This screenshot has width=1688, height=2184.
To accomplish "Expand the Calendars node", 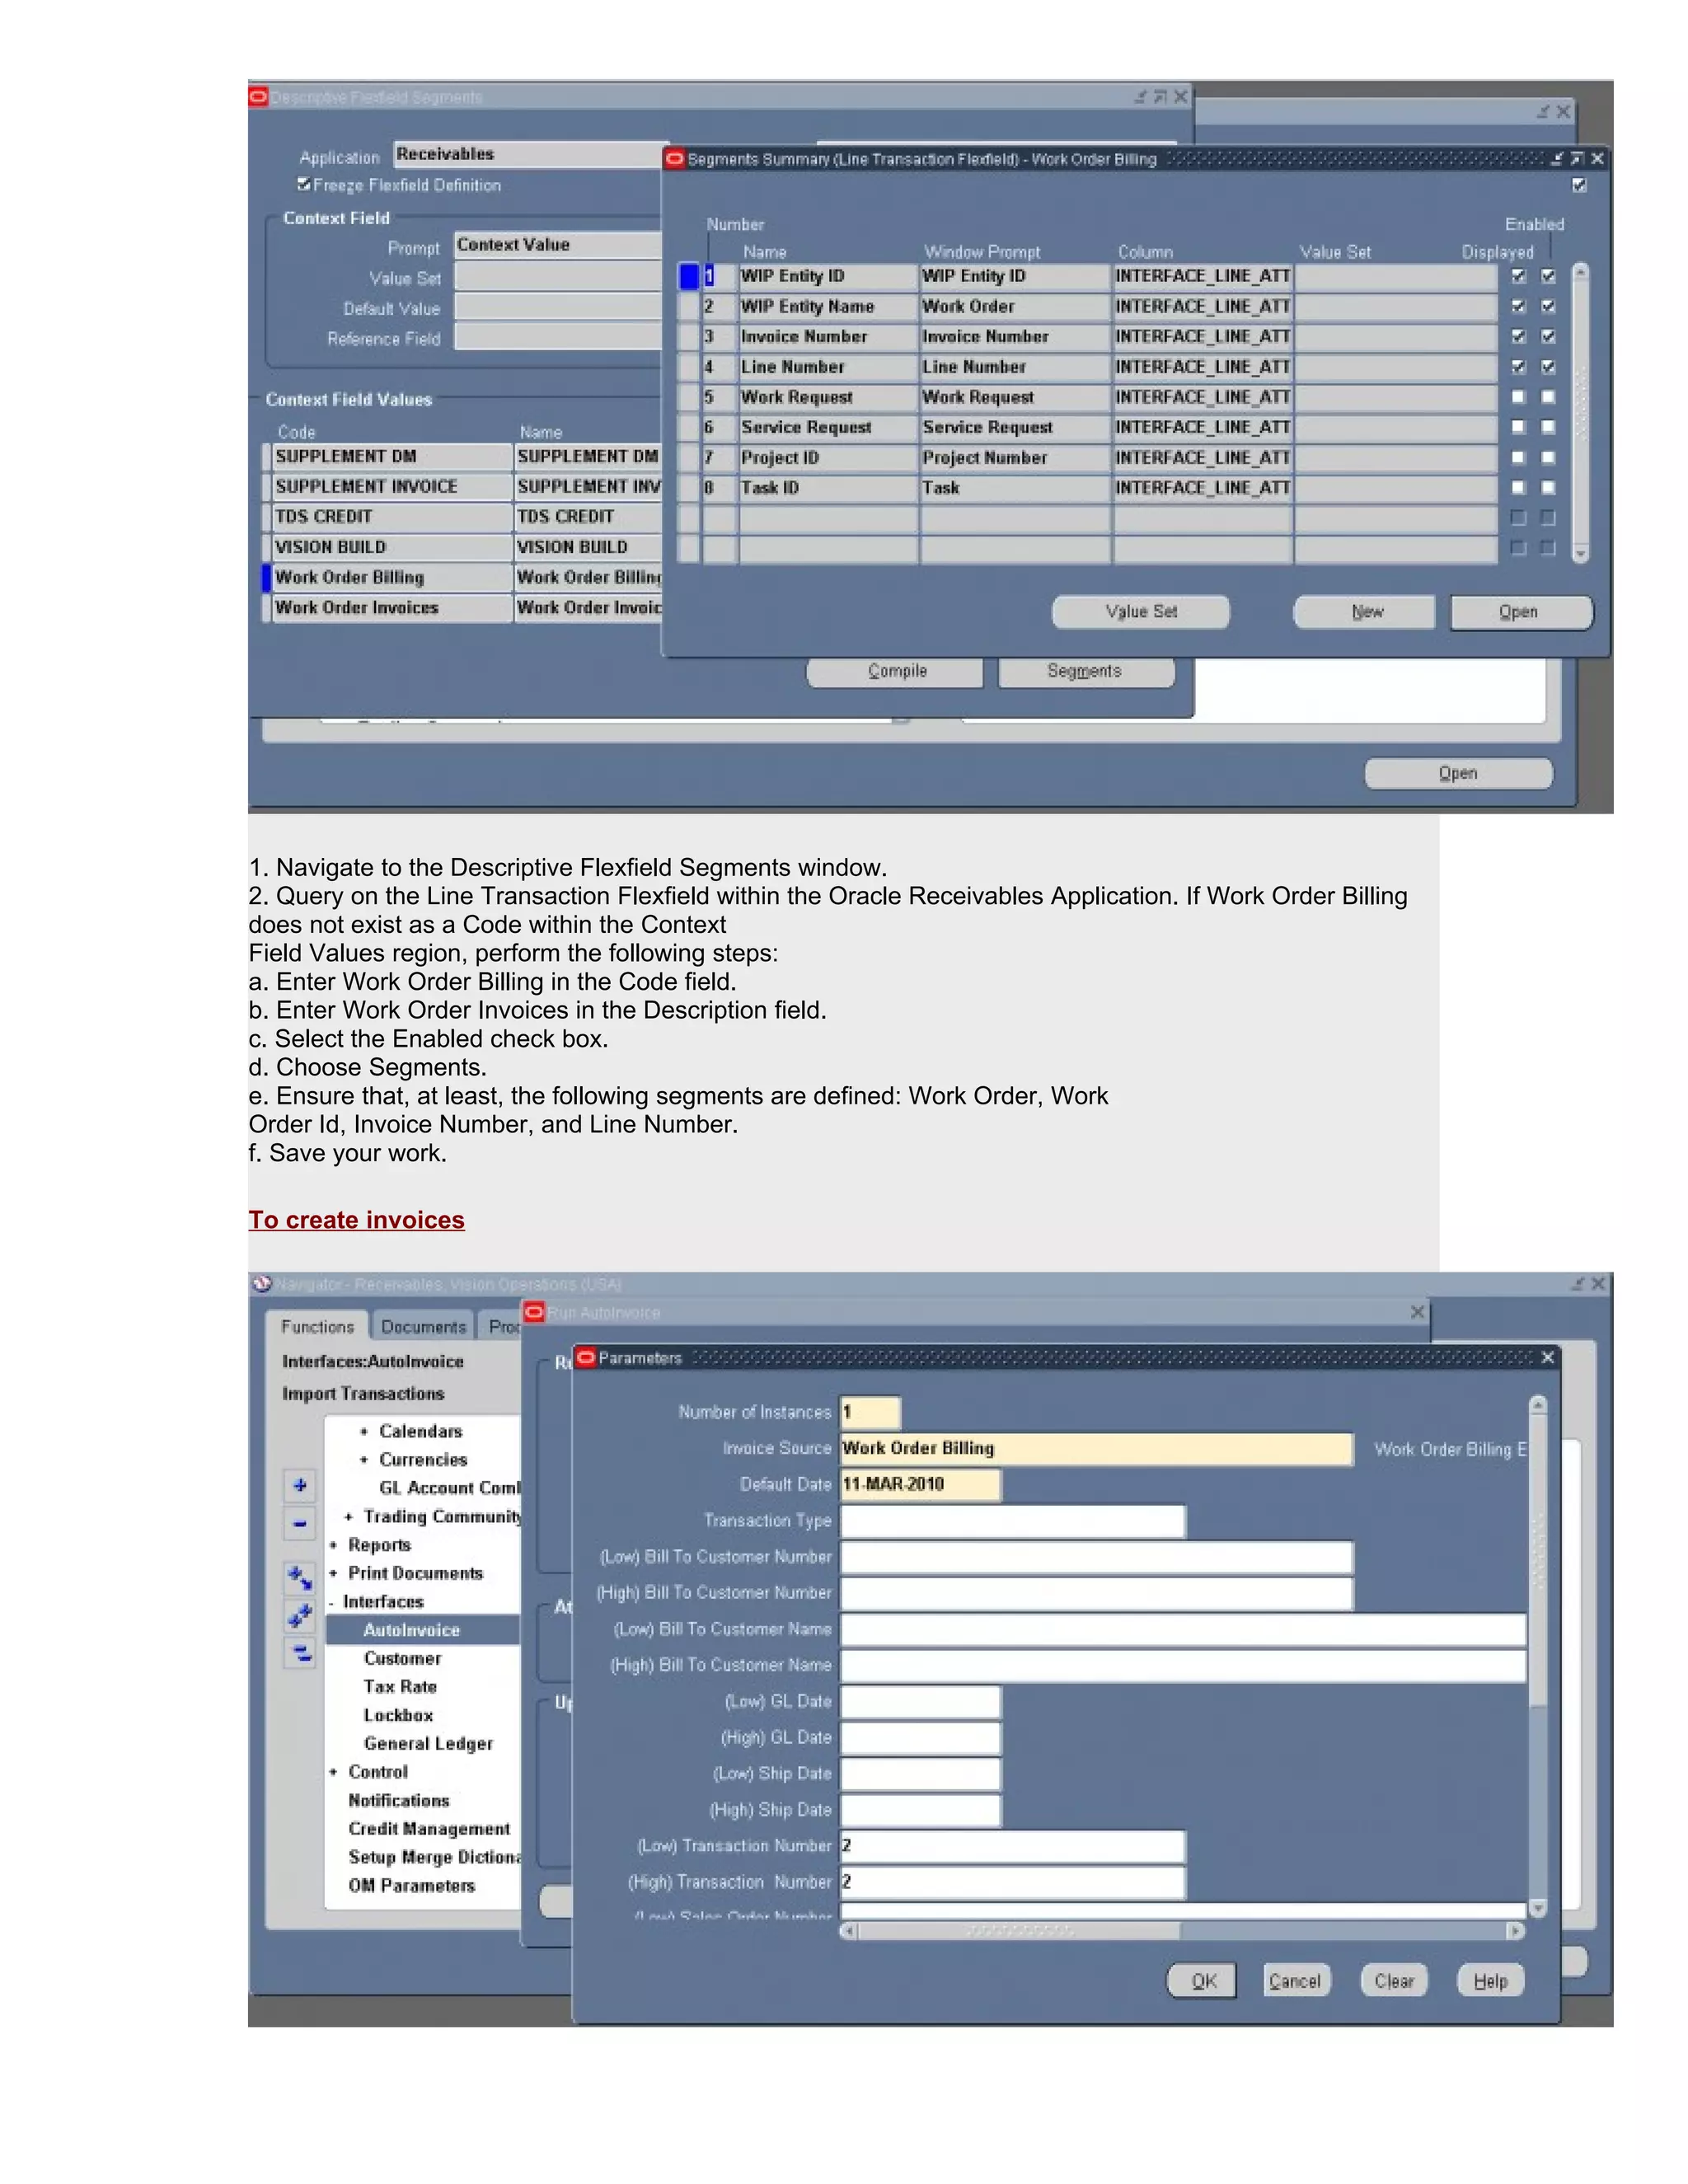I will (363, 1432).
